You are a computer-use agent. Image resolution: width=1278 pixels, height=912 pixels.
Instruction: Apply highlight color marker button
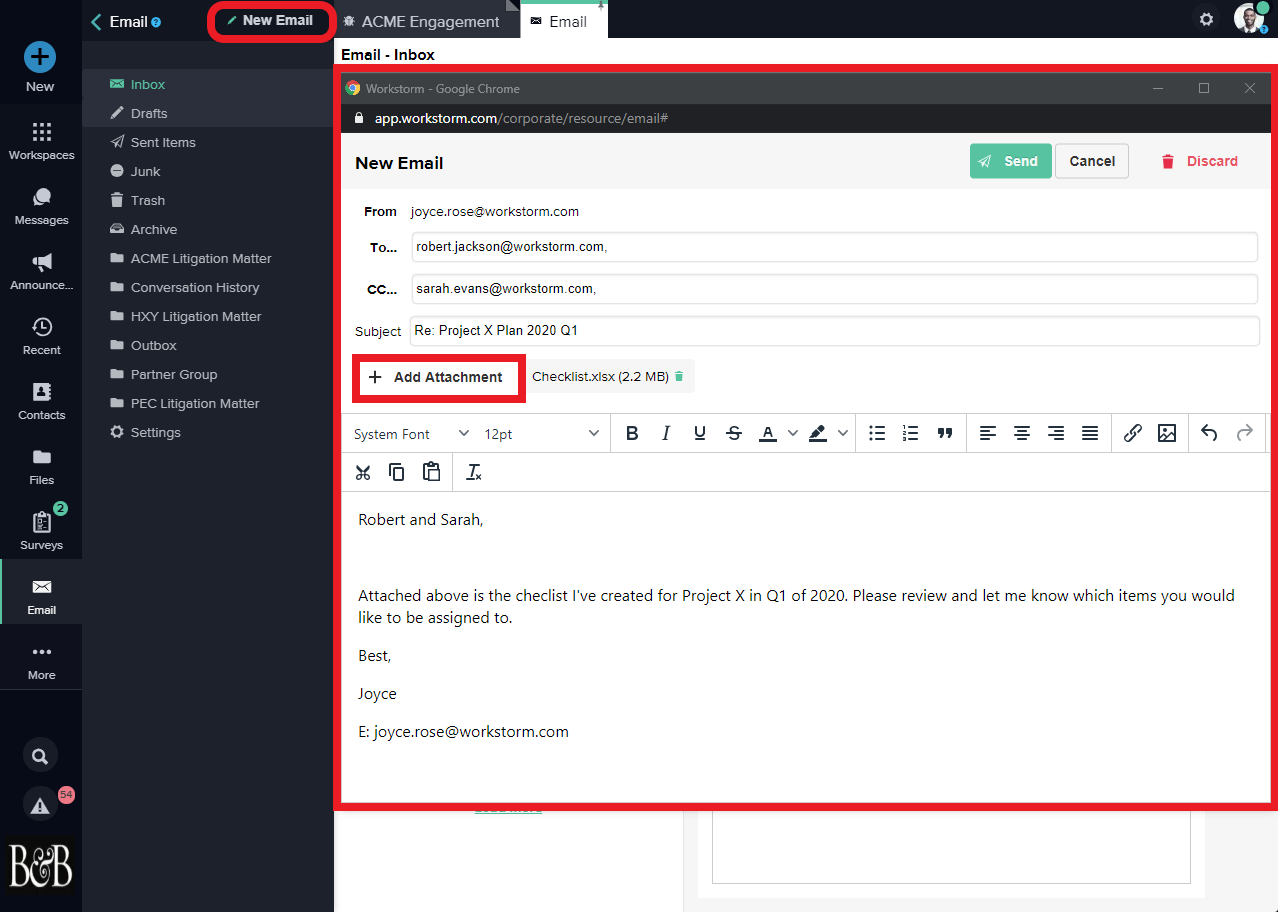(818, 433)
